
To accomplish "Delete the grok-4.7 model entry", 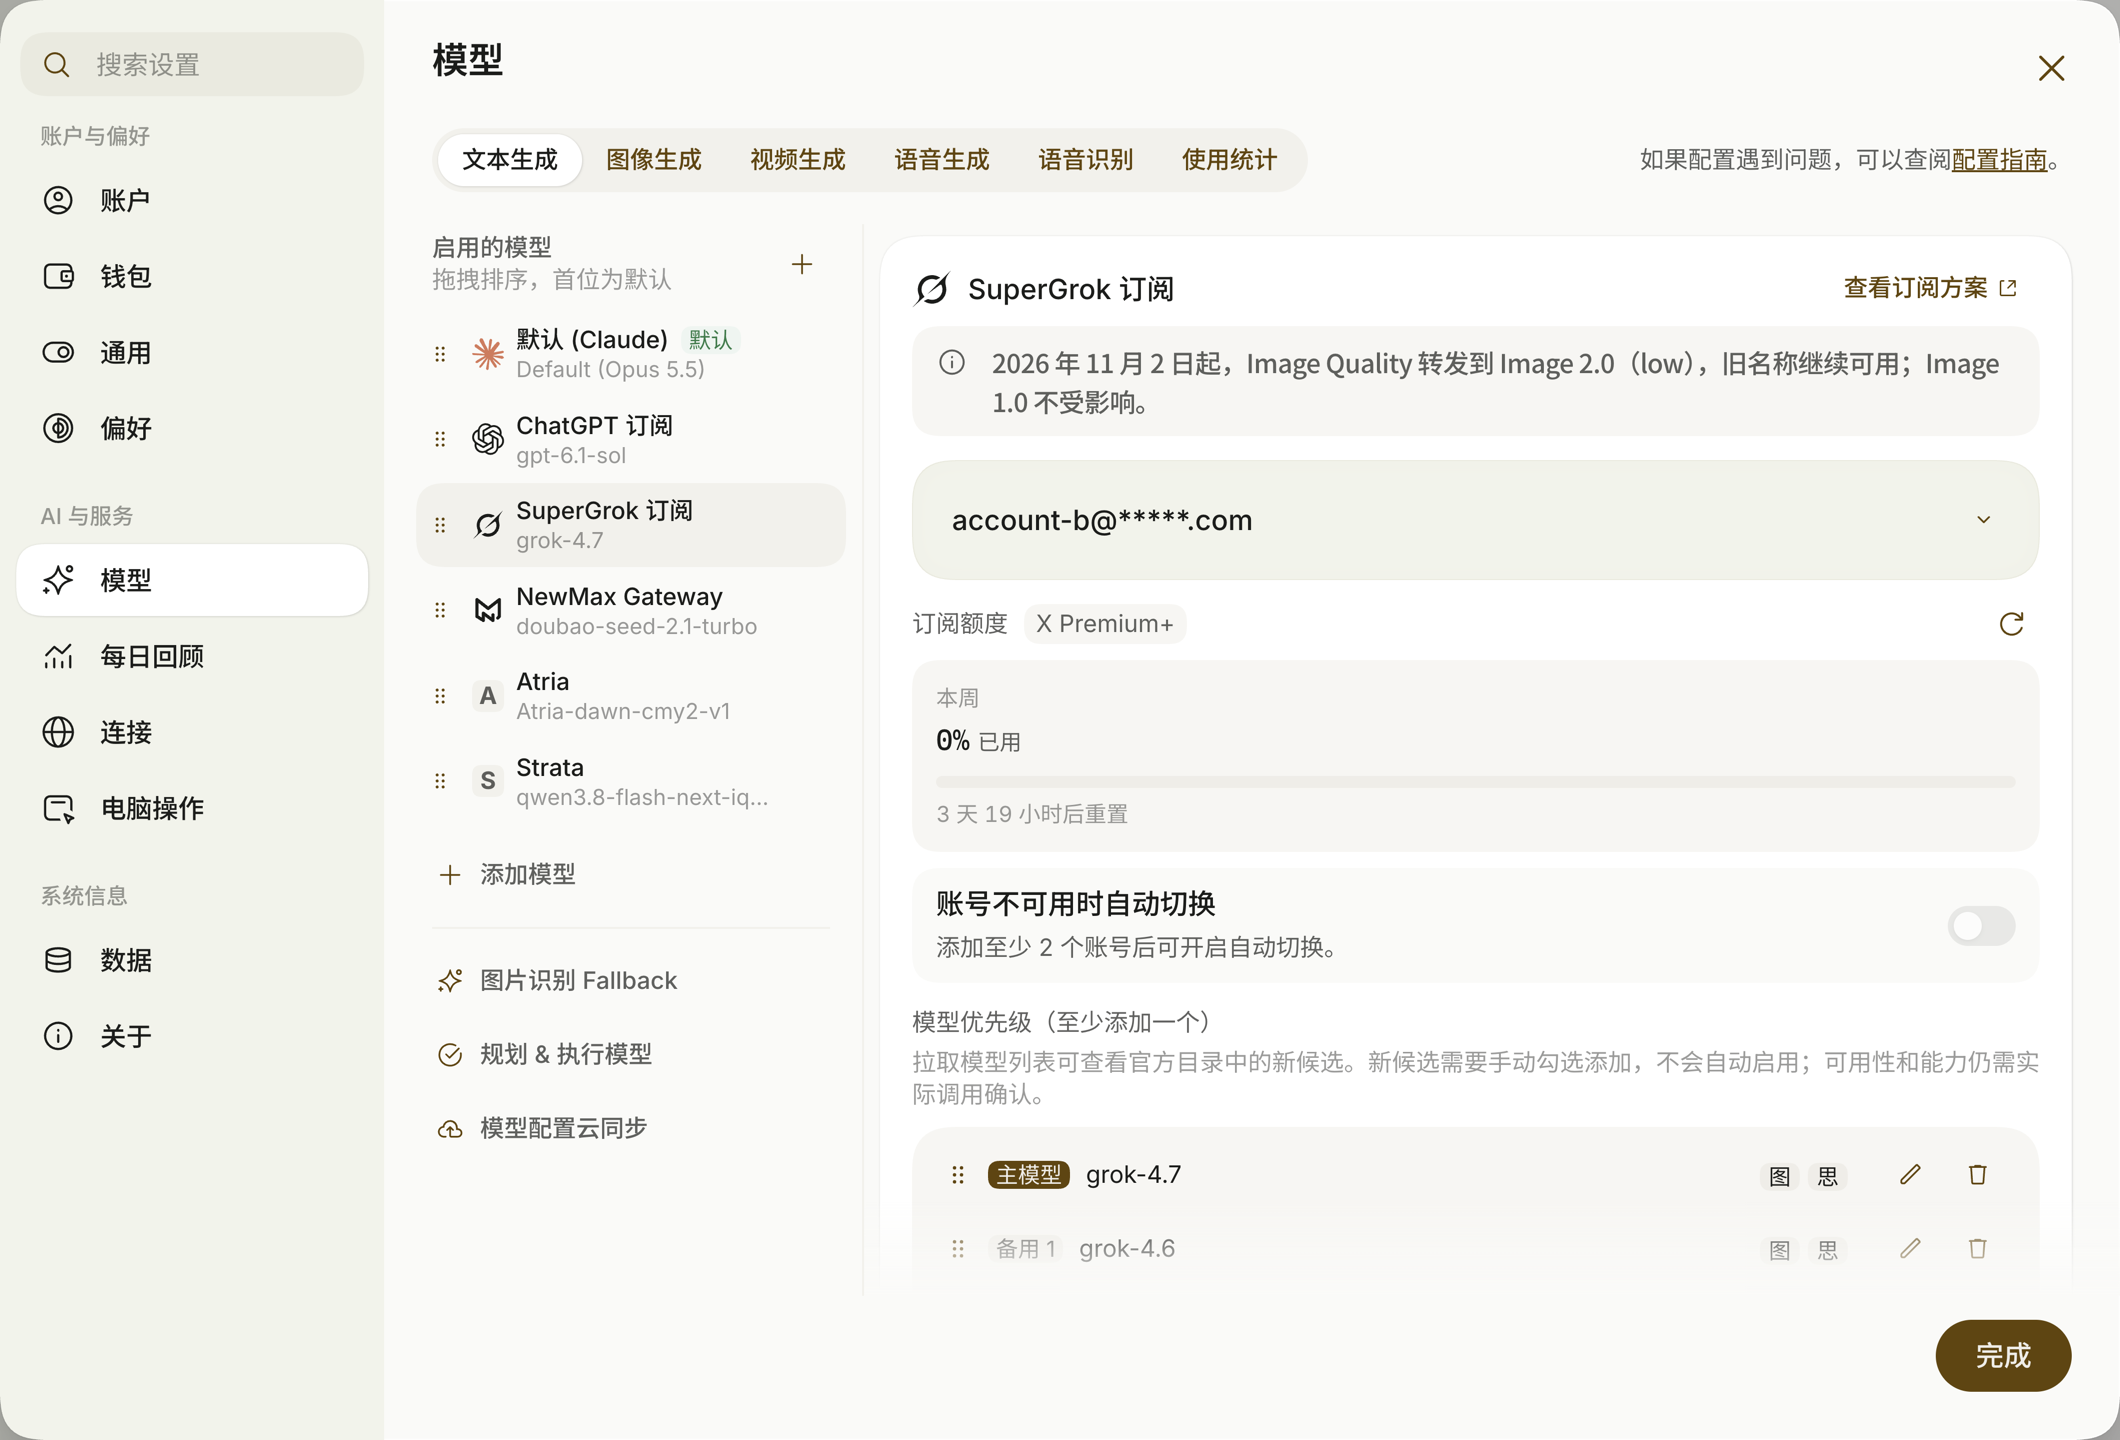I will pos(1977,1174).
